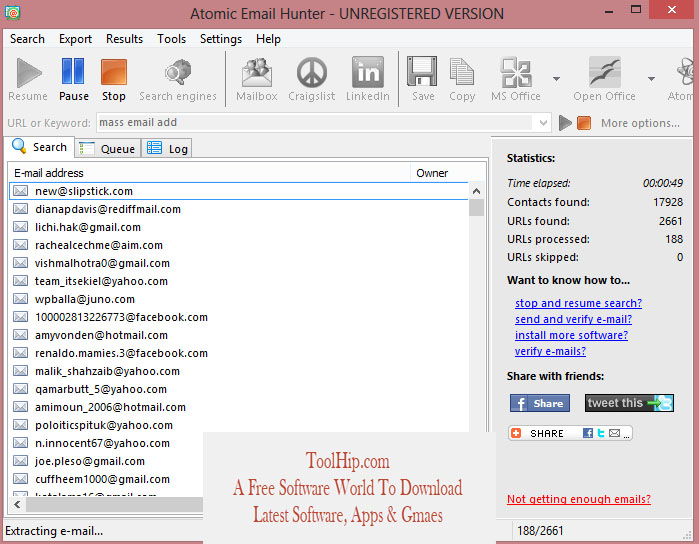Open the URL or Keyword history dropdown

(543, 123)
